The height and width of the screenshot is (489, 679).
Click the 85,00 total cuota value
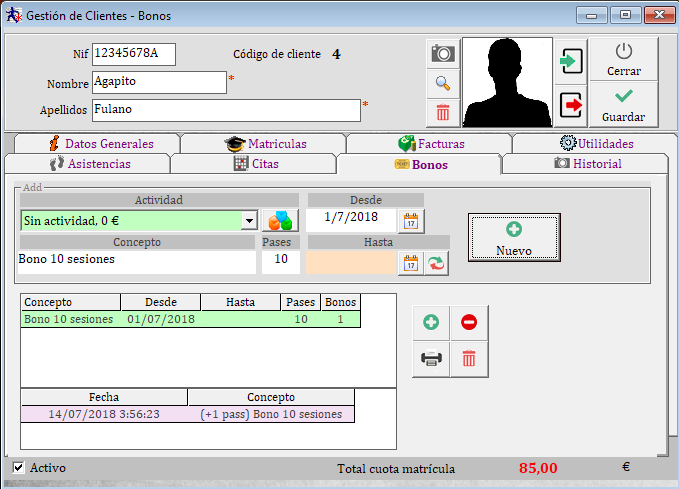[x=538, y=468]
